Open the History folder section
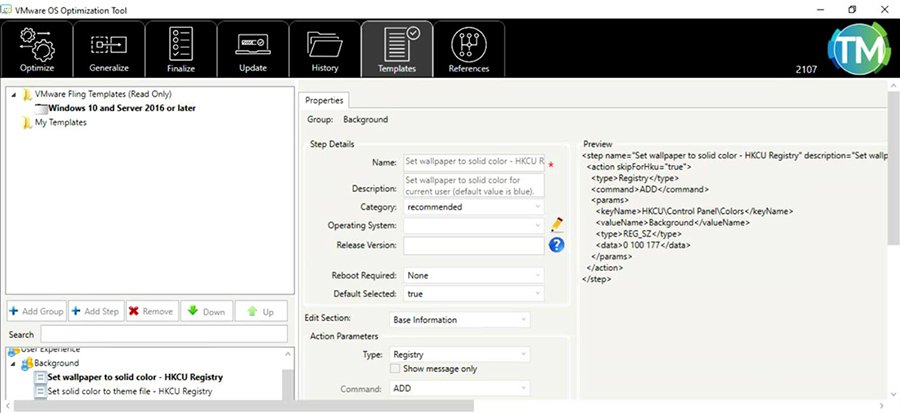This screenshot has height=413, width=900. [325, 50]
